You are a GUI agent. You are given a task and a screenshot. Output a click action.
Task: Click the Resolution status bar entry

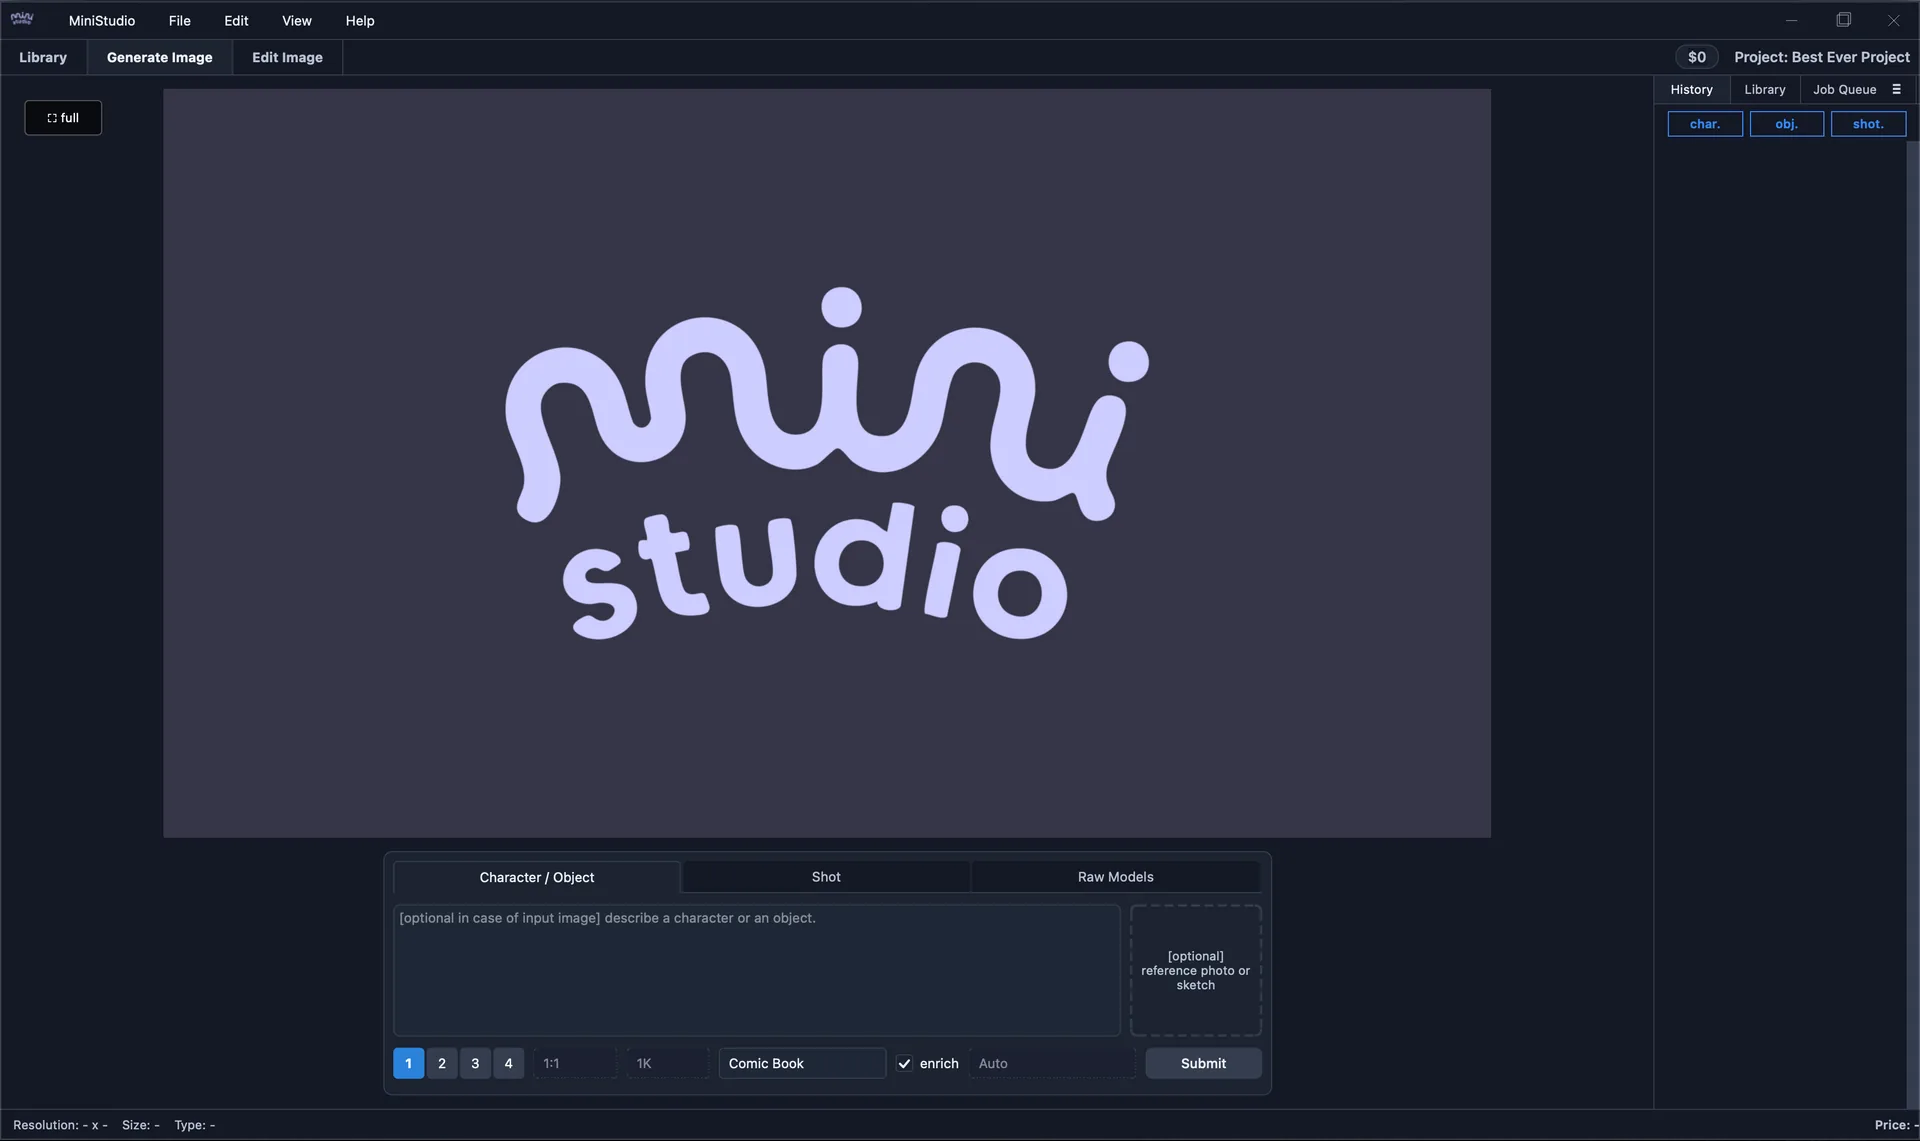(x=60, y=1125)
